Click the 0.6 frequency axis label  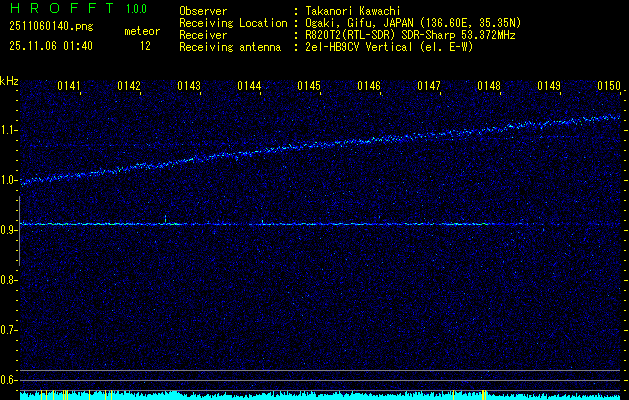tap(9, 379)
